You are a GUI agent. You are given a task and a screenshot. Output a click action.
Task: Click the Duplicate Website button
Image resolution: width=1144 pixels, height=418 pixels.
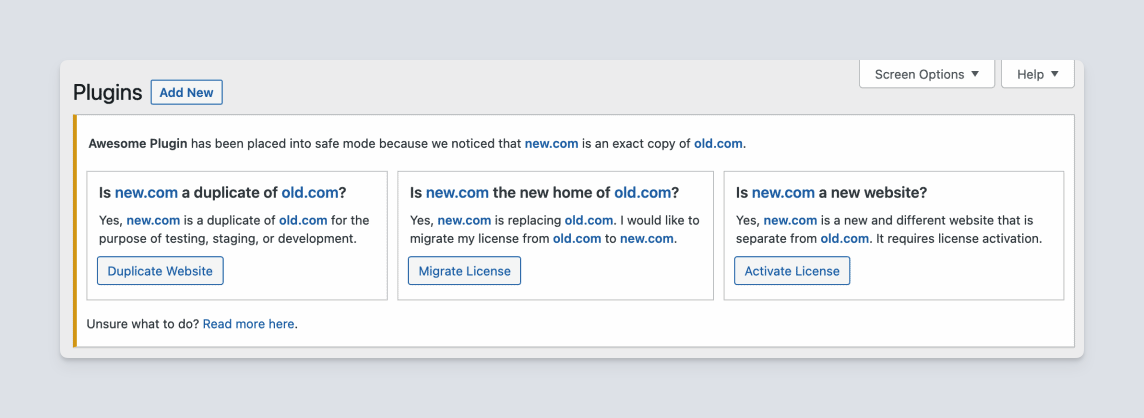[x=160, y=271]
